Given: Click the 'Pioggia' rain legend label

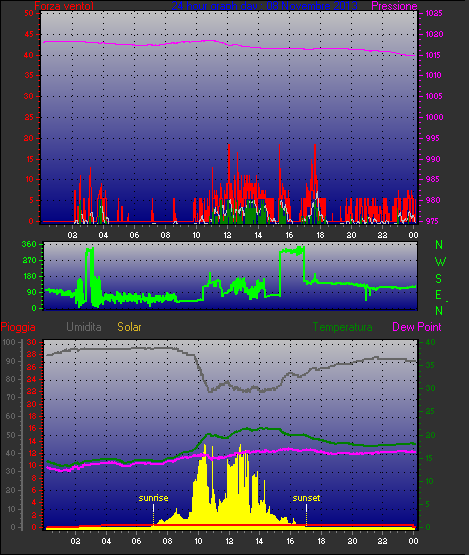Looking at the screenshot, I should click(x=18, y=327).
